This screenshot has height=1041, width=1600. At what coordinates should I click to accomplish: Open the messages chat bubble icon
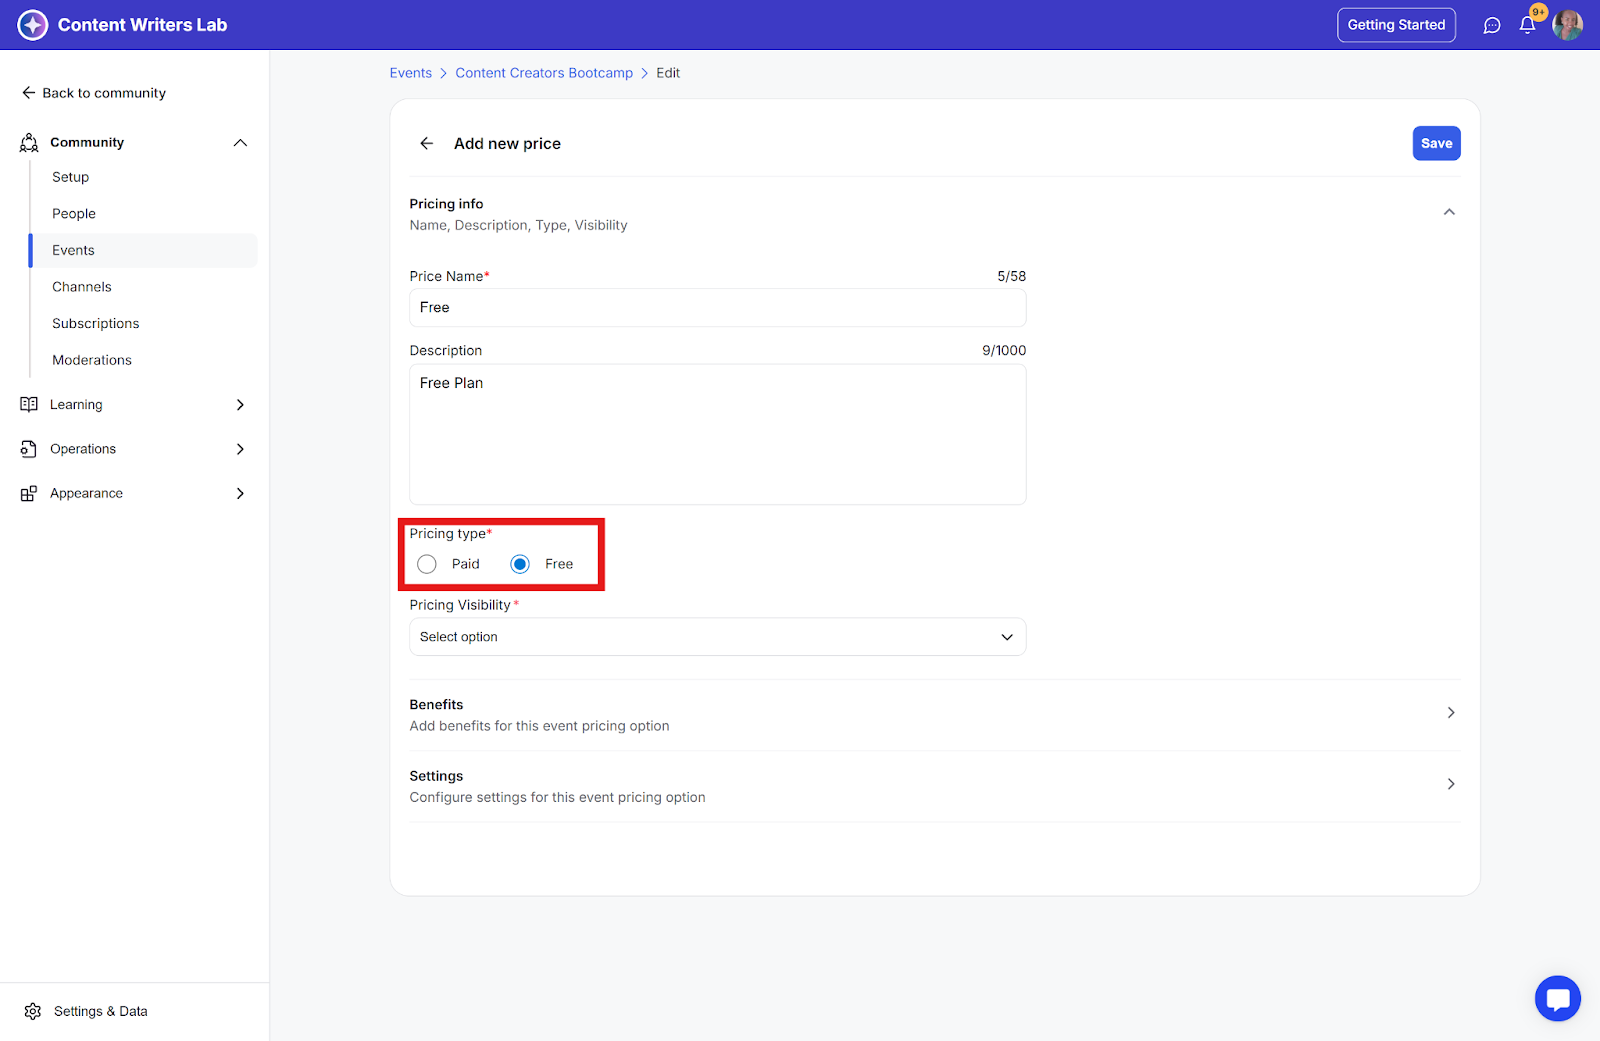pos(1492,25)
